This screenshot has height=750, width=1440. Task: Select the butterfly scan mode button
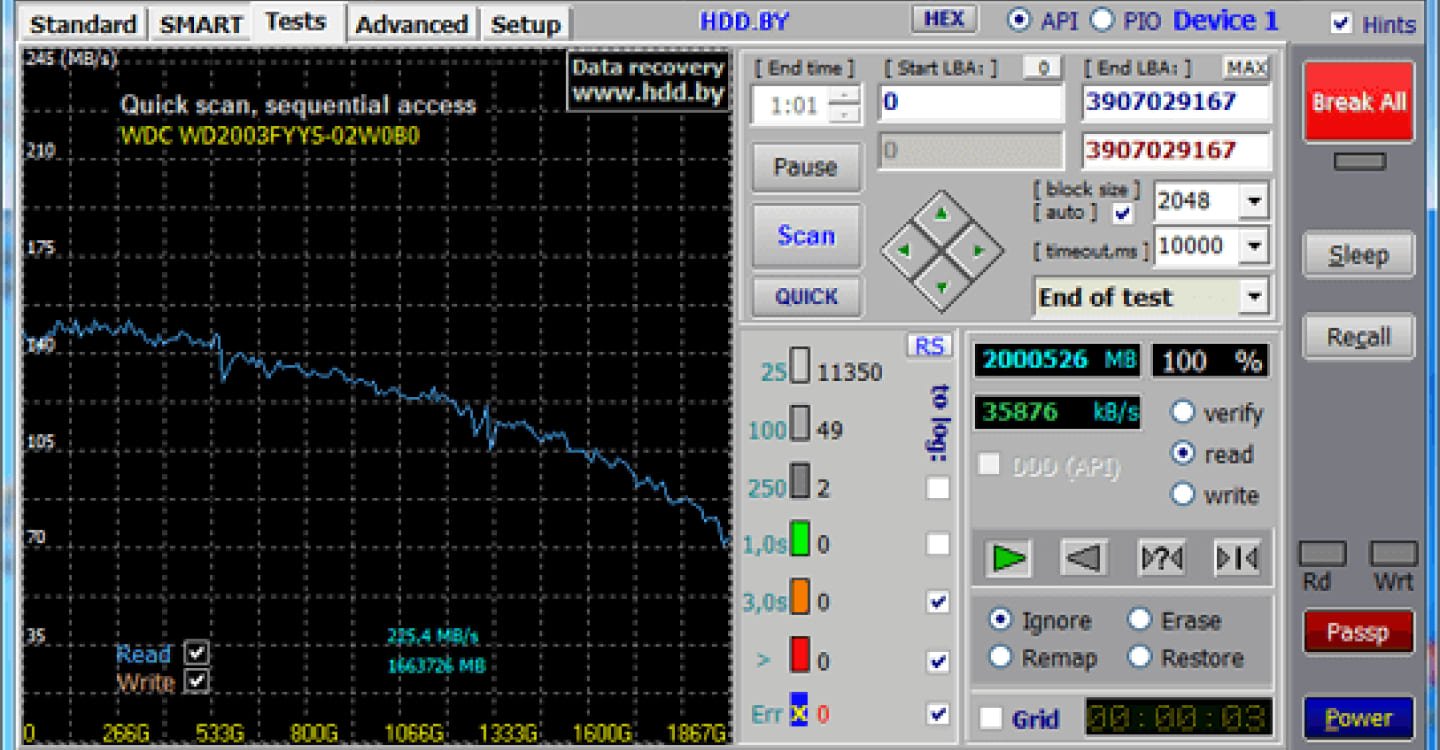[1237, 557]
